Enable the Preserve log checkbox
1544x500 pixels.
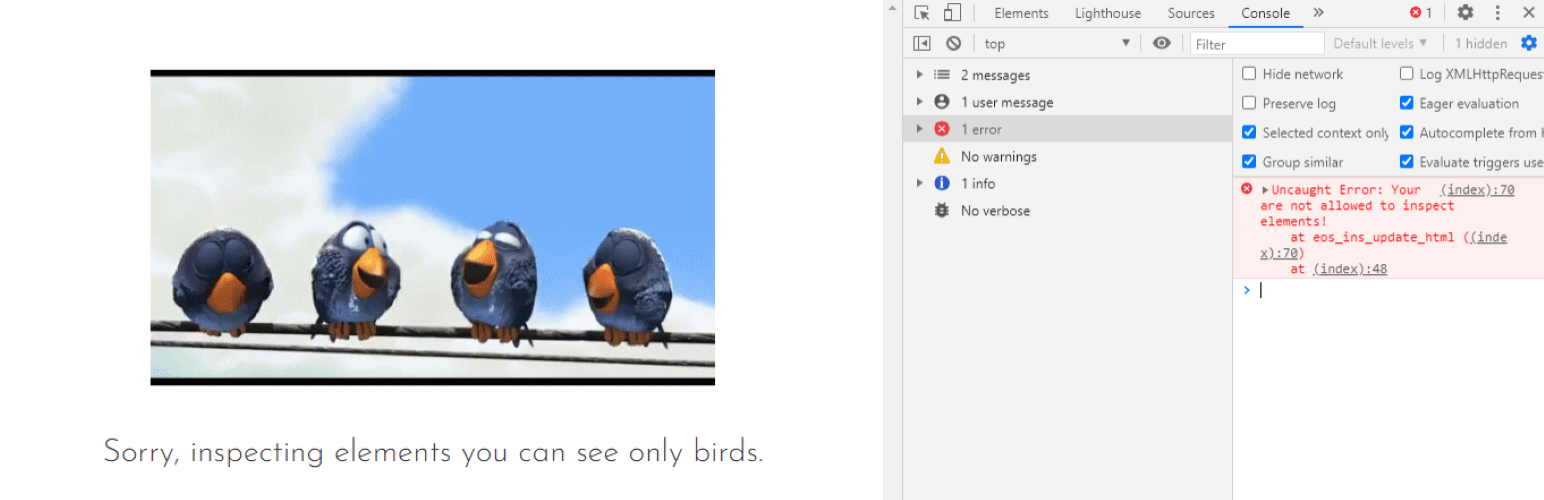pyautogui.click(x=1249, y=103)
